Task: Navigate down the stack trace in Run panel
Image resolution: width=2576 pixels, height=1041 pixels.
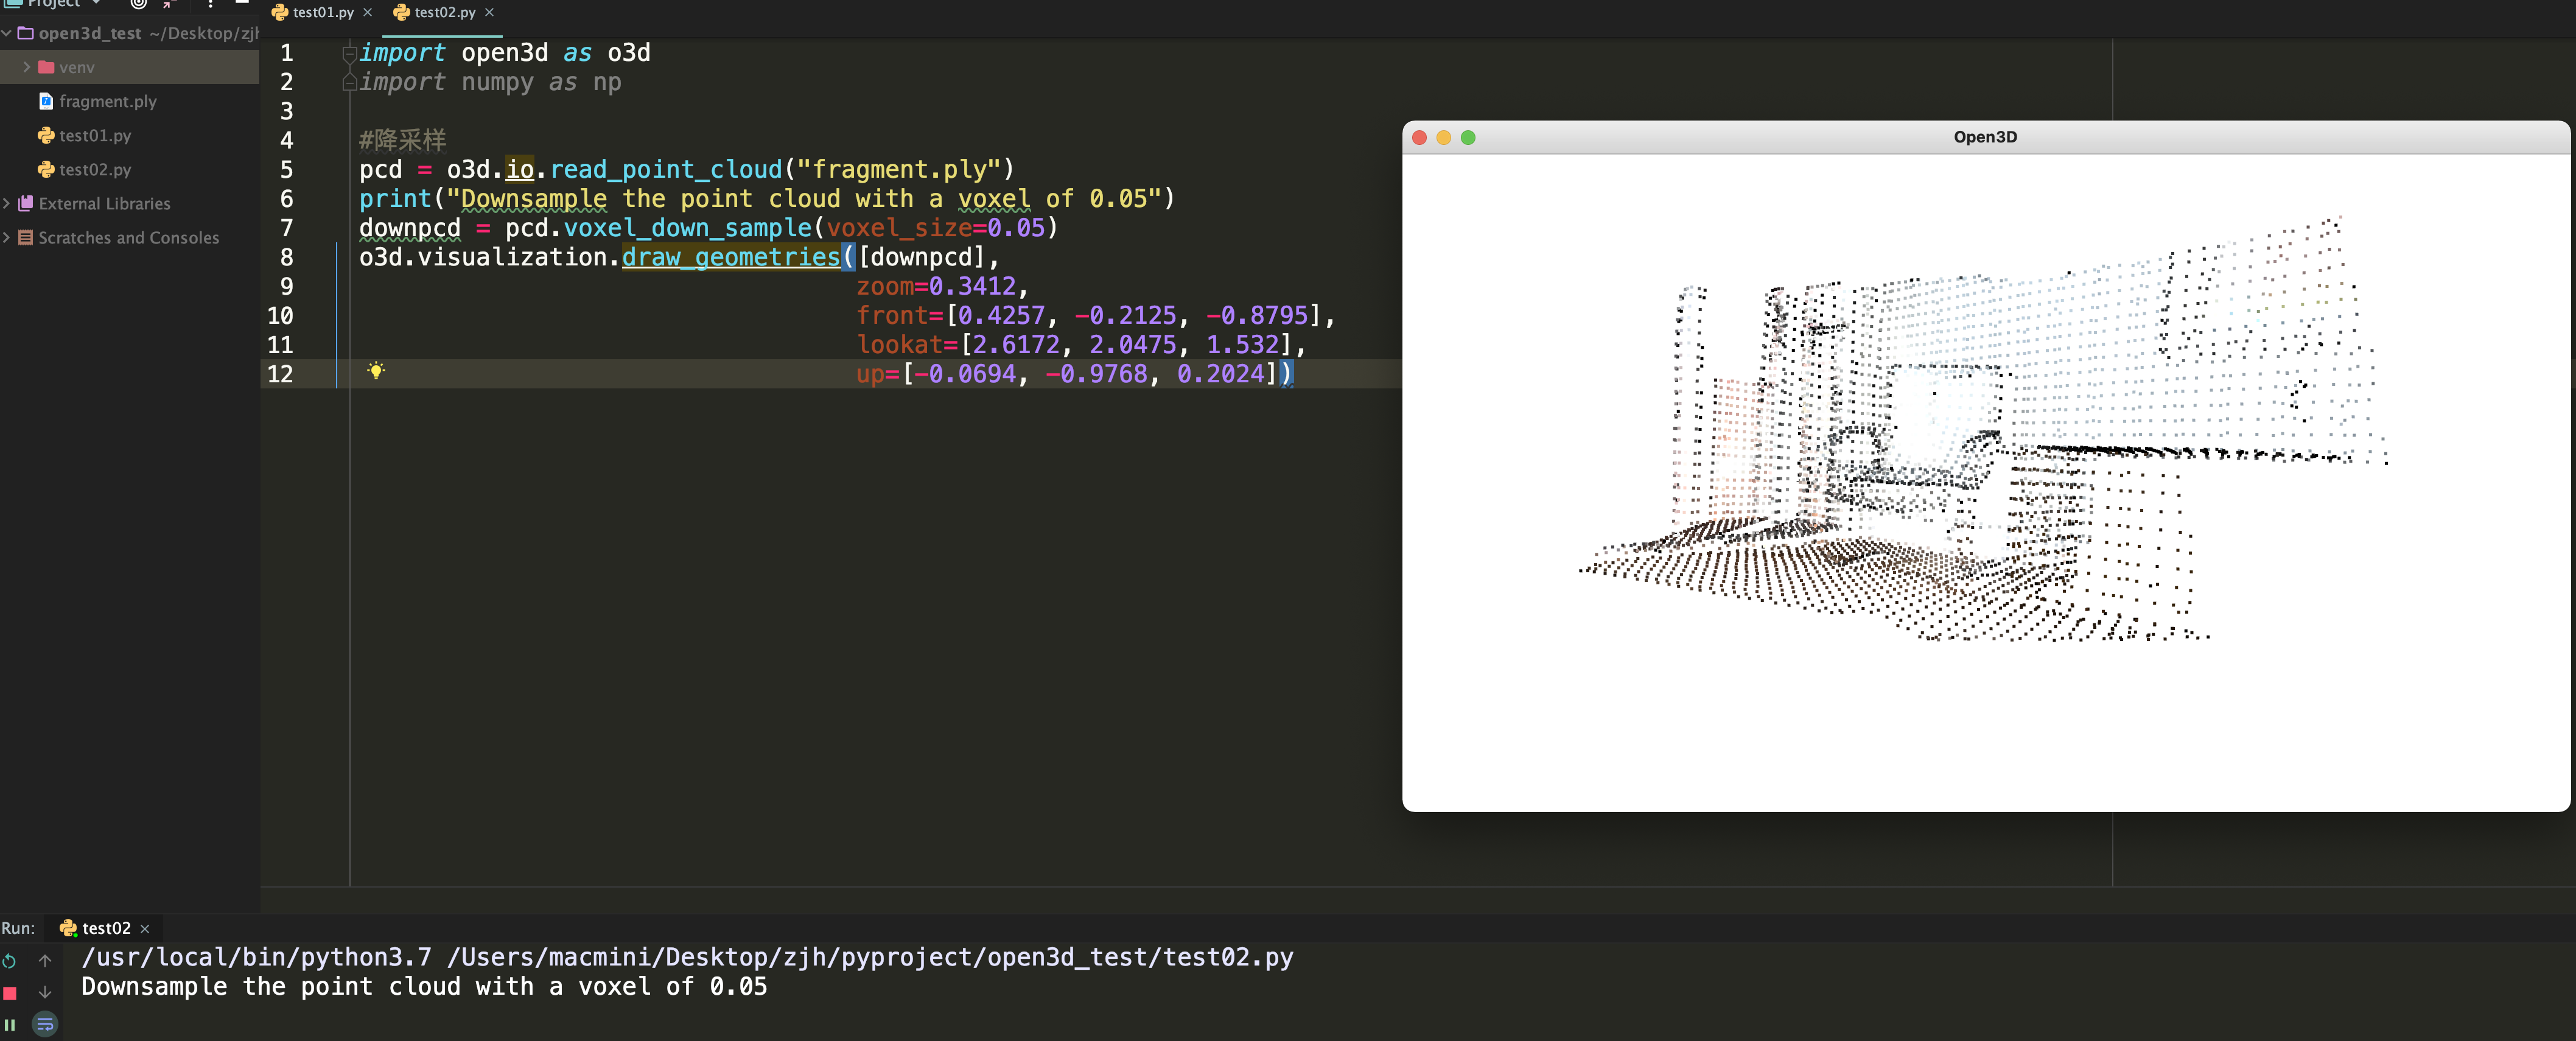Action: click(45, 992)
